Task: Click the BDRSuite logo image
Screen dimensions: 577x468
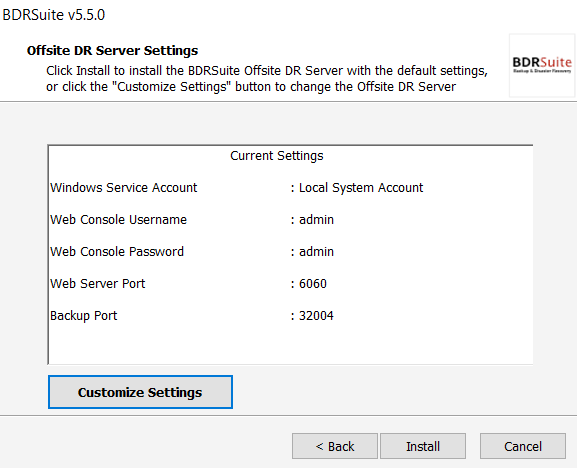Action: coord(542,65)
